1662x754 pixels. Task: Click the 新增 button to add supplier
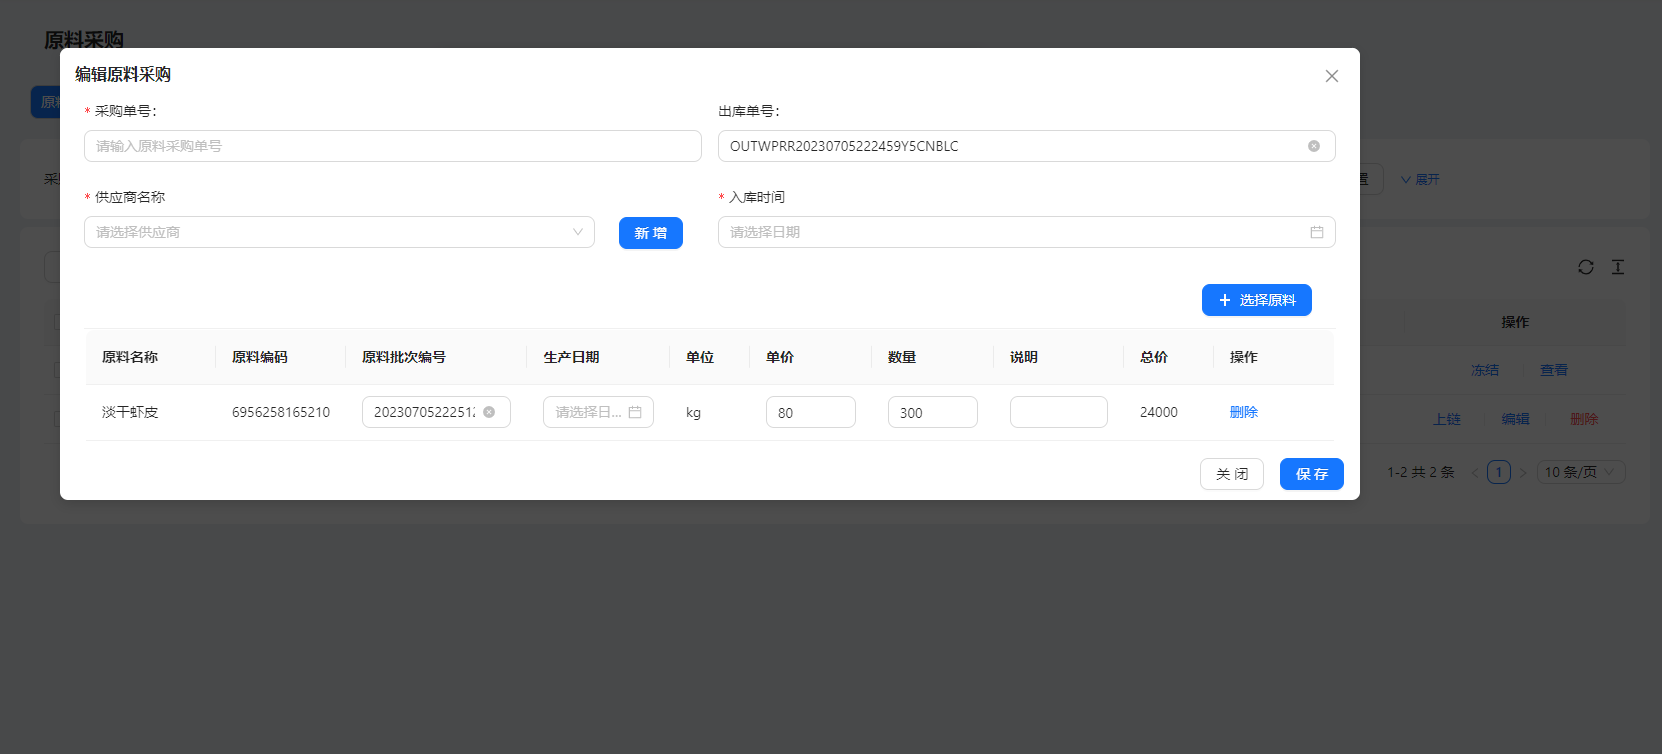(650, 233)
